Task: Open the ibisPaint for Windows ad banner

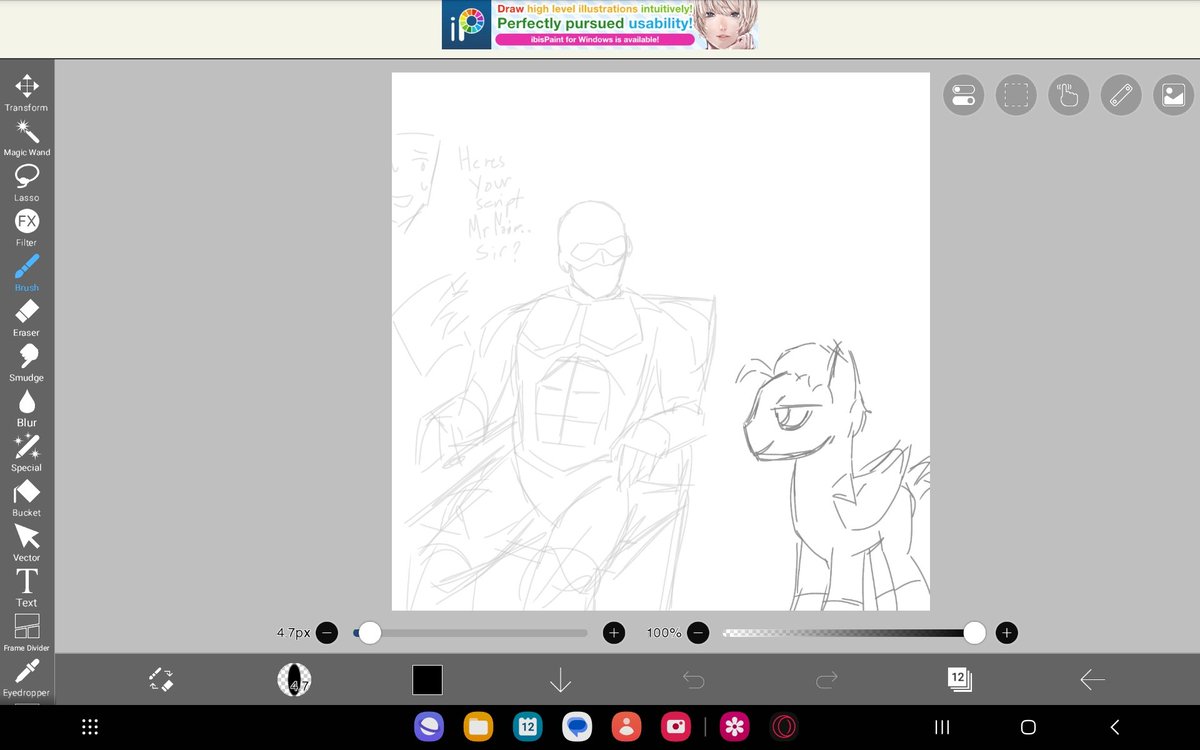Action: pos(600,25)
